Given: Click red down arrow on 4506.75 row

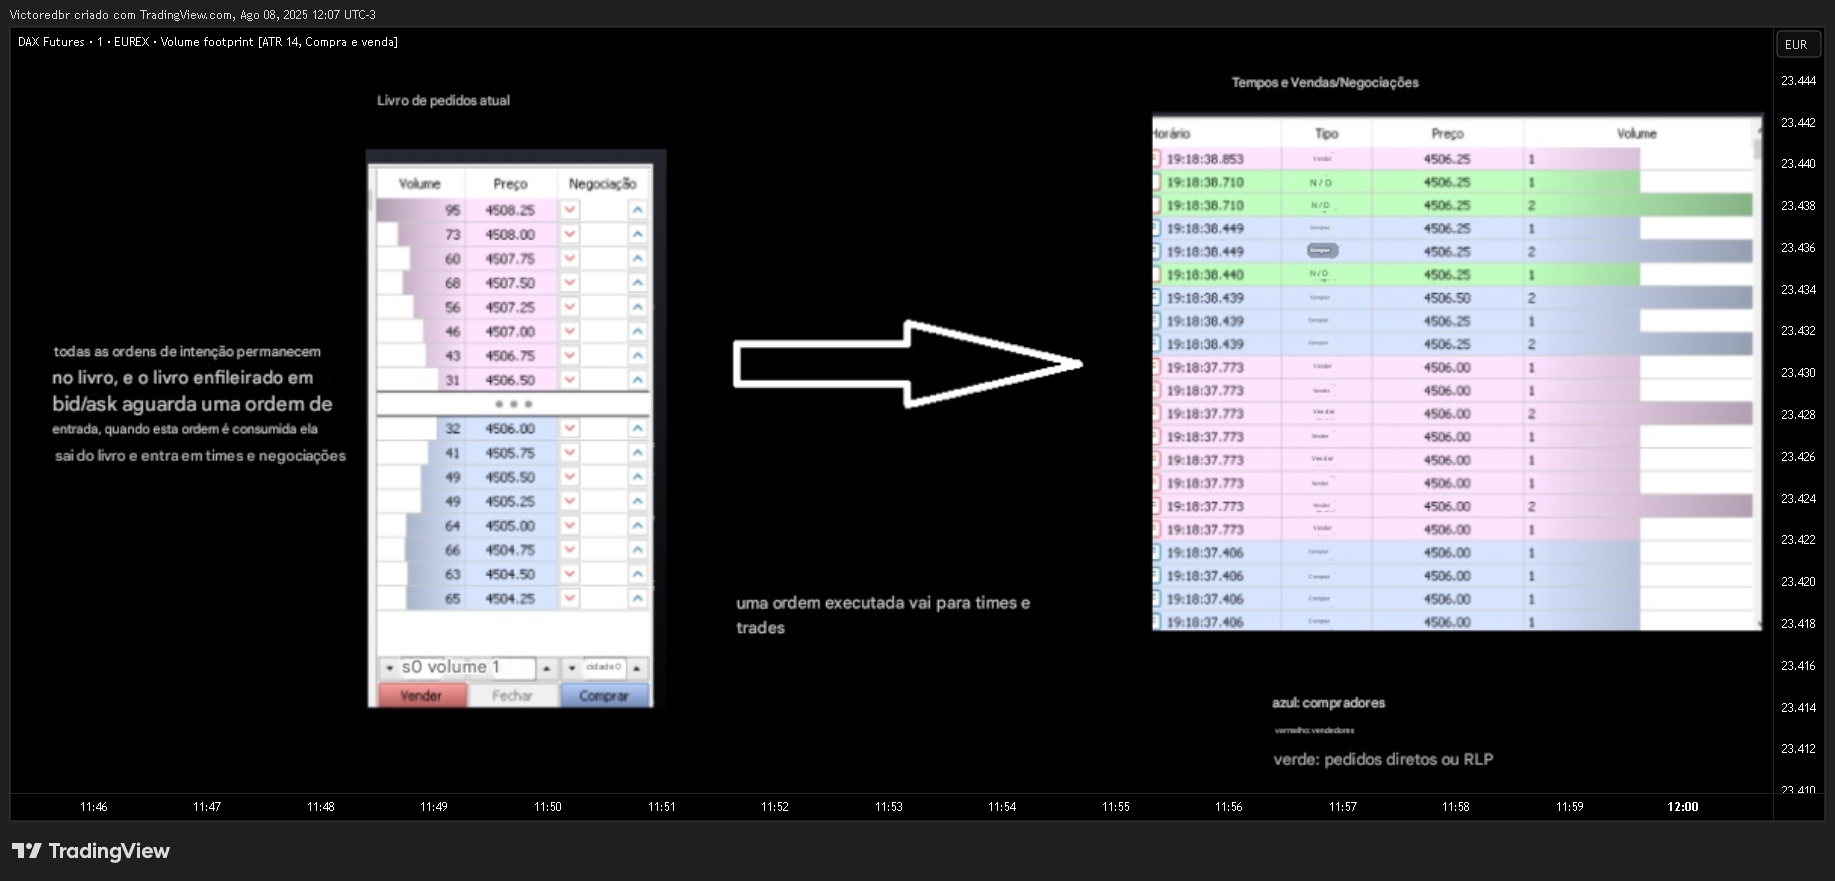Looking at the screenshot, I should (570, 355).
